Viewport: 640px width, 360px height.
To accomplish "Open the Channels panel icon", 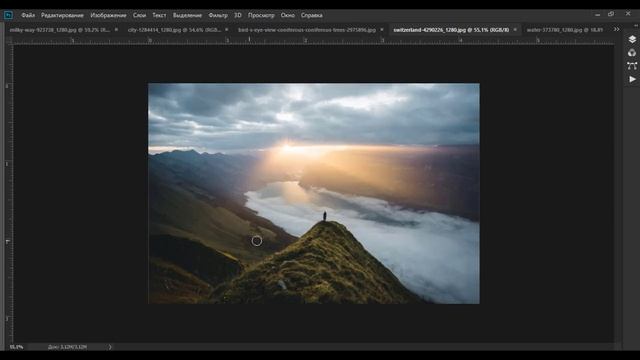I will 632,53.
